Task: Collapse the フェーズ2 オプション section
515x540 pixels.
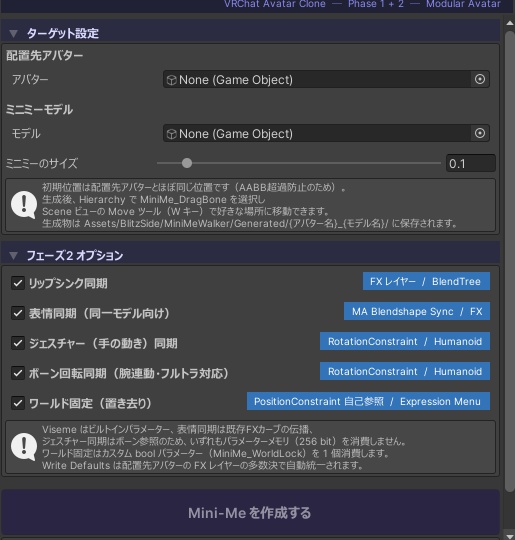Action: pos(13,256)
